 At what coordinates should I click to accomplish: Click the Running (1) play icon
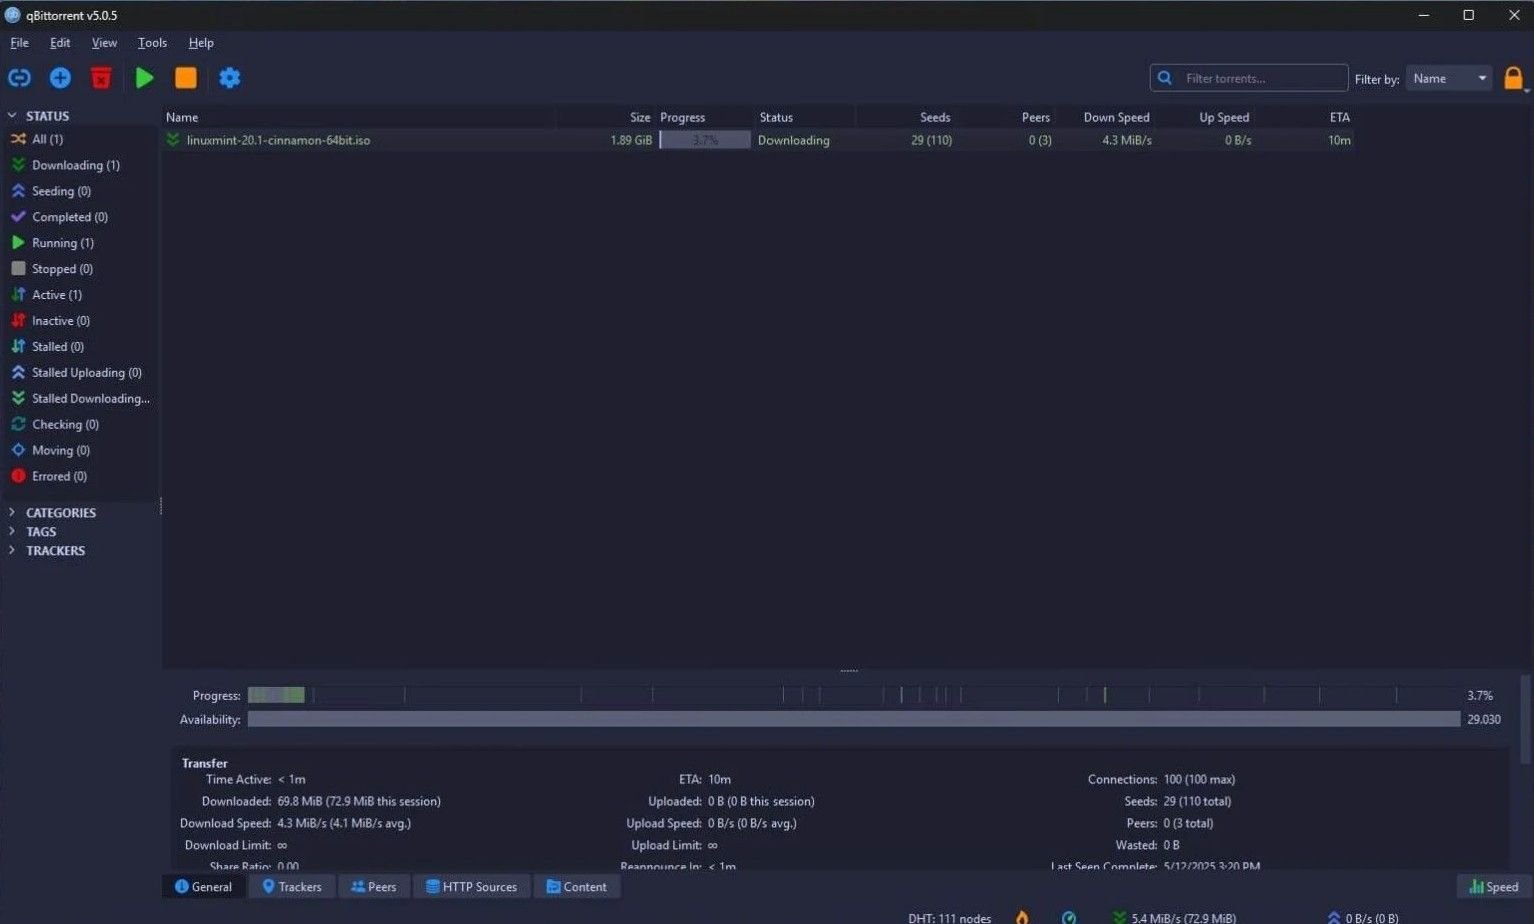[18, 243]
